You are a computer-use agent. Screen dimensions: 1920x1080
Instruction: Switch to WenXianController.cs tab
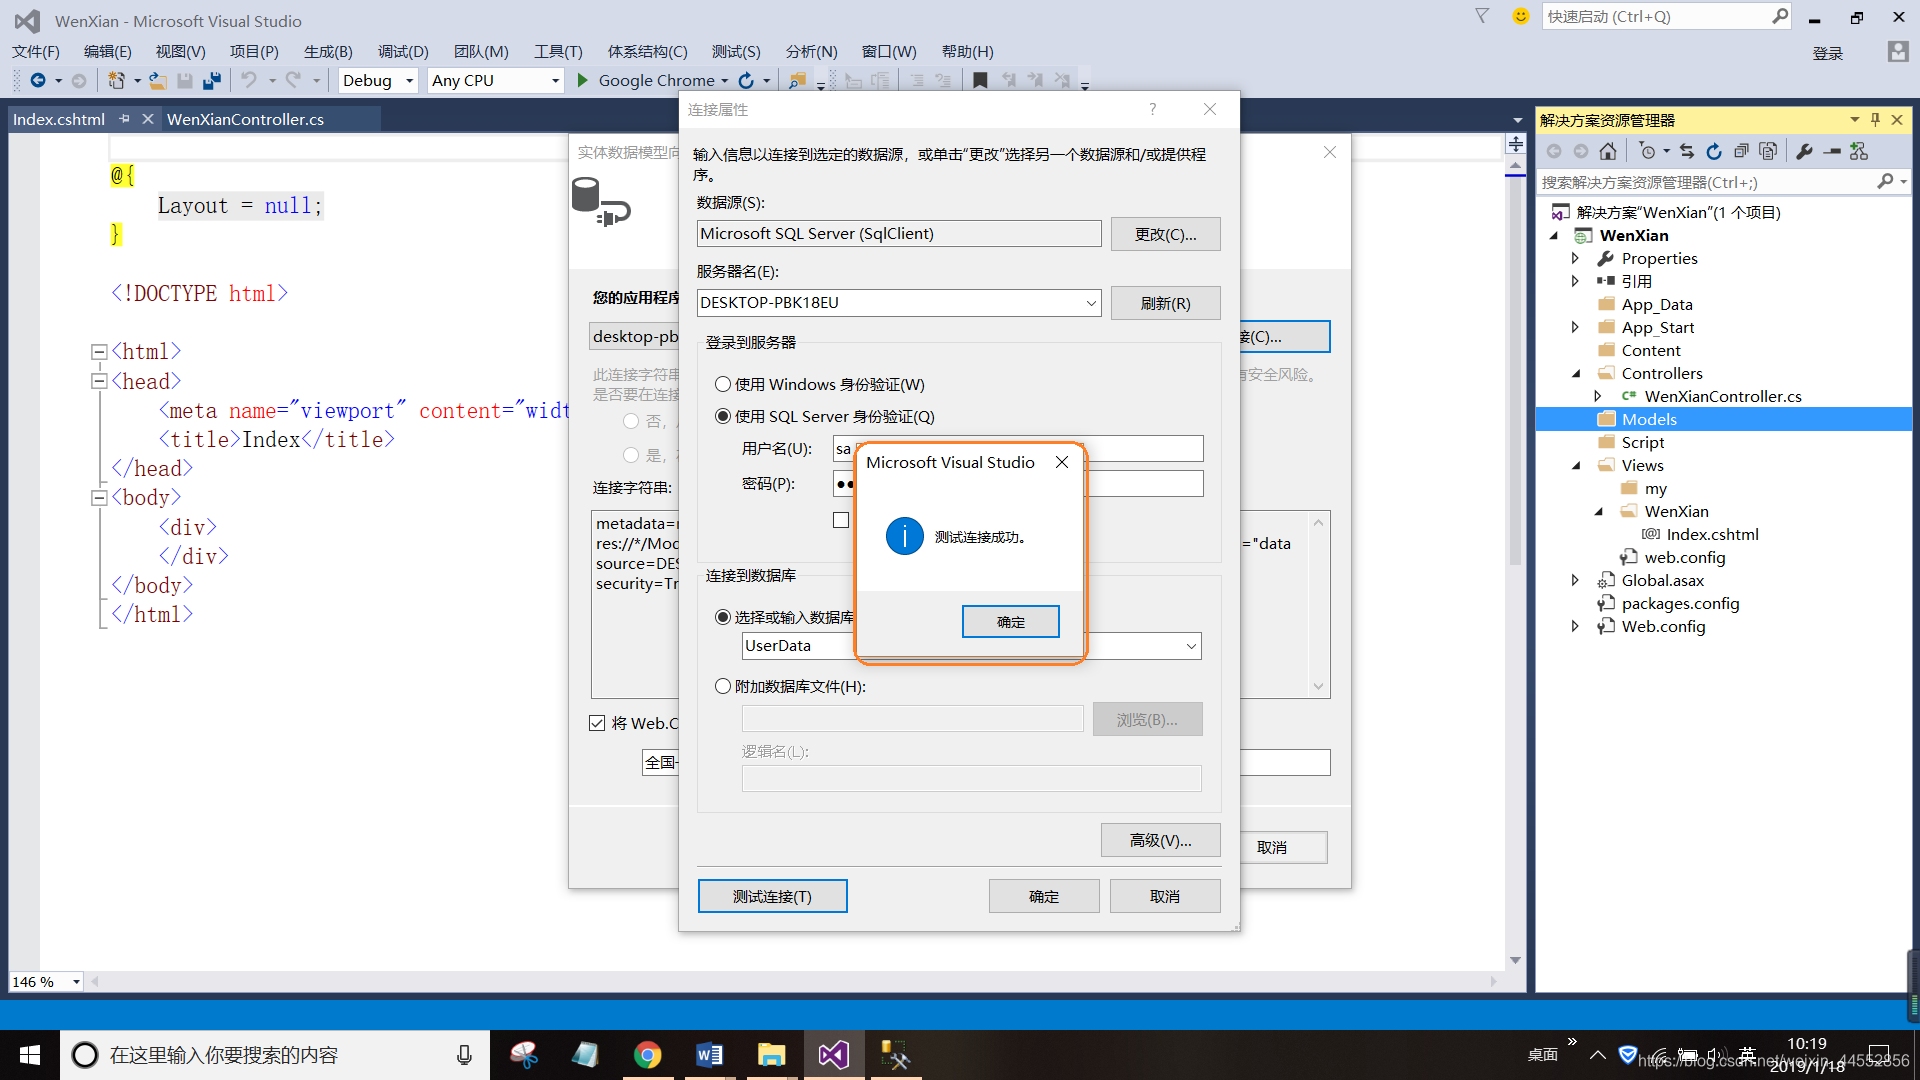245,119
